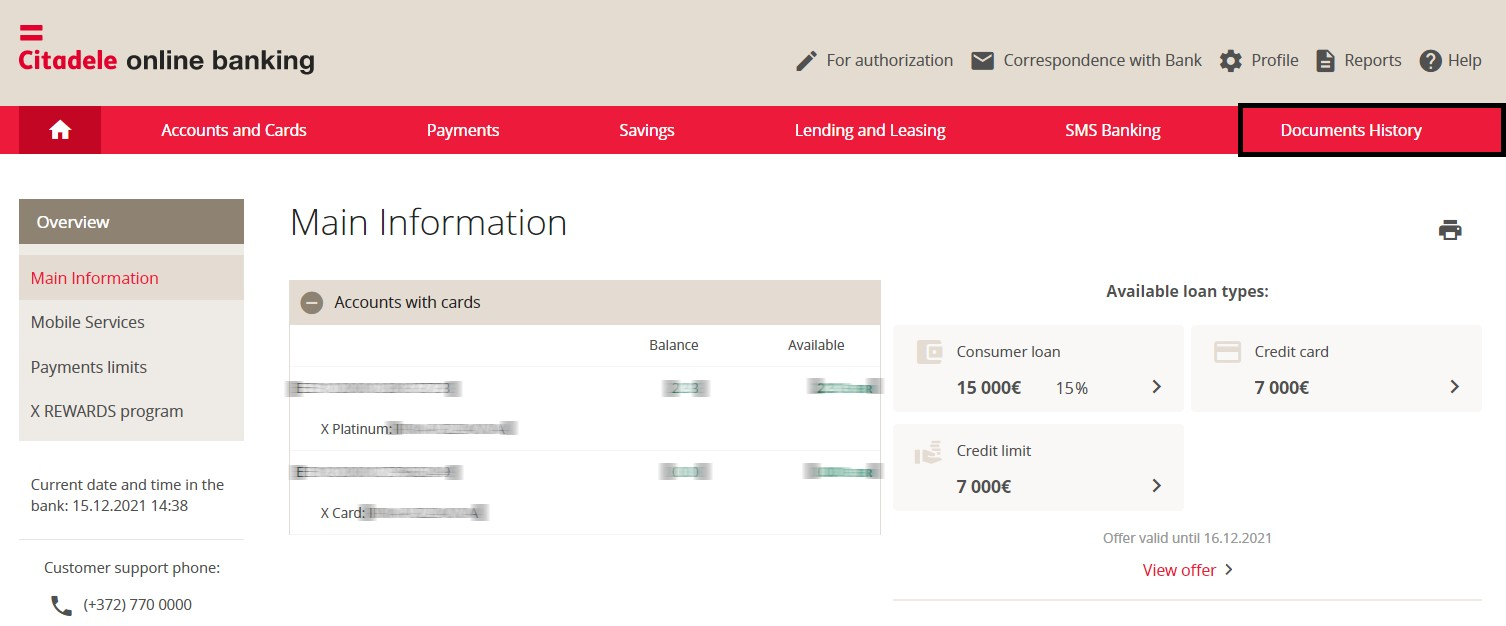1506x626 pixels.
Task: Select Mobile Services in sidebar
Action: [131, 322]
